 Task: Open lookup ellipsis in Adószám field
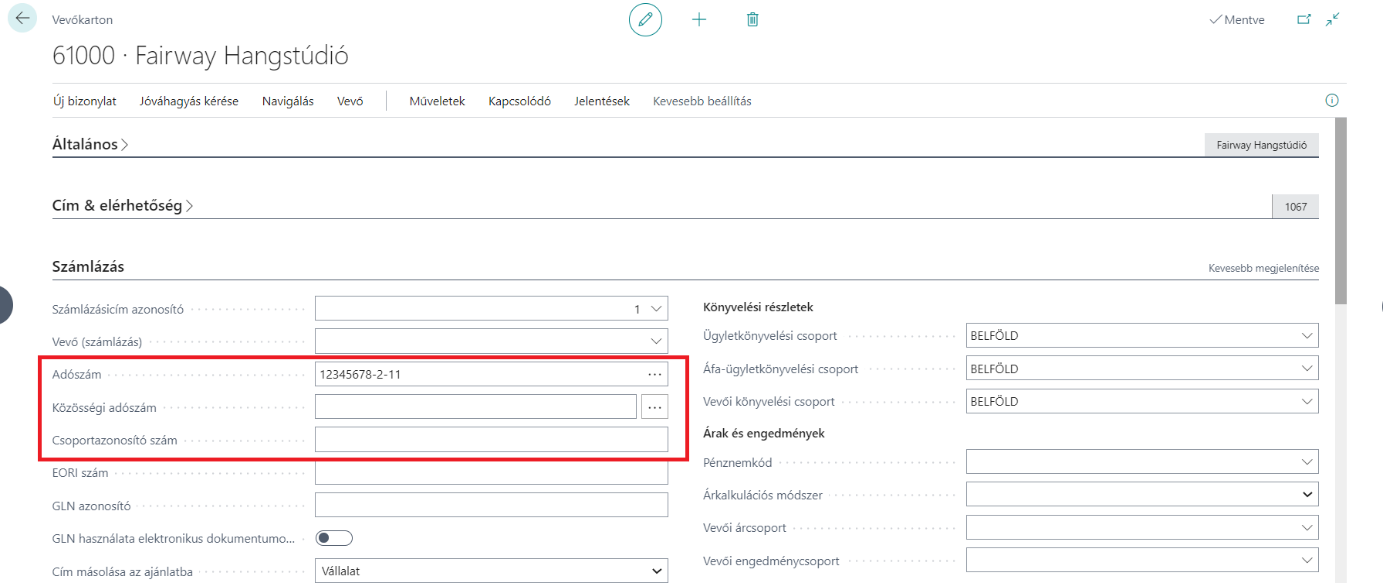pos(655,374)
